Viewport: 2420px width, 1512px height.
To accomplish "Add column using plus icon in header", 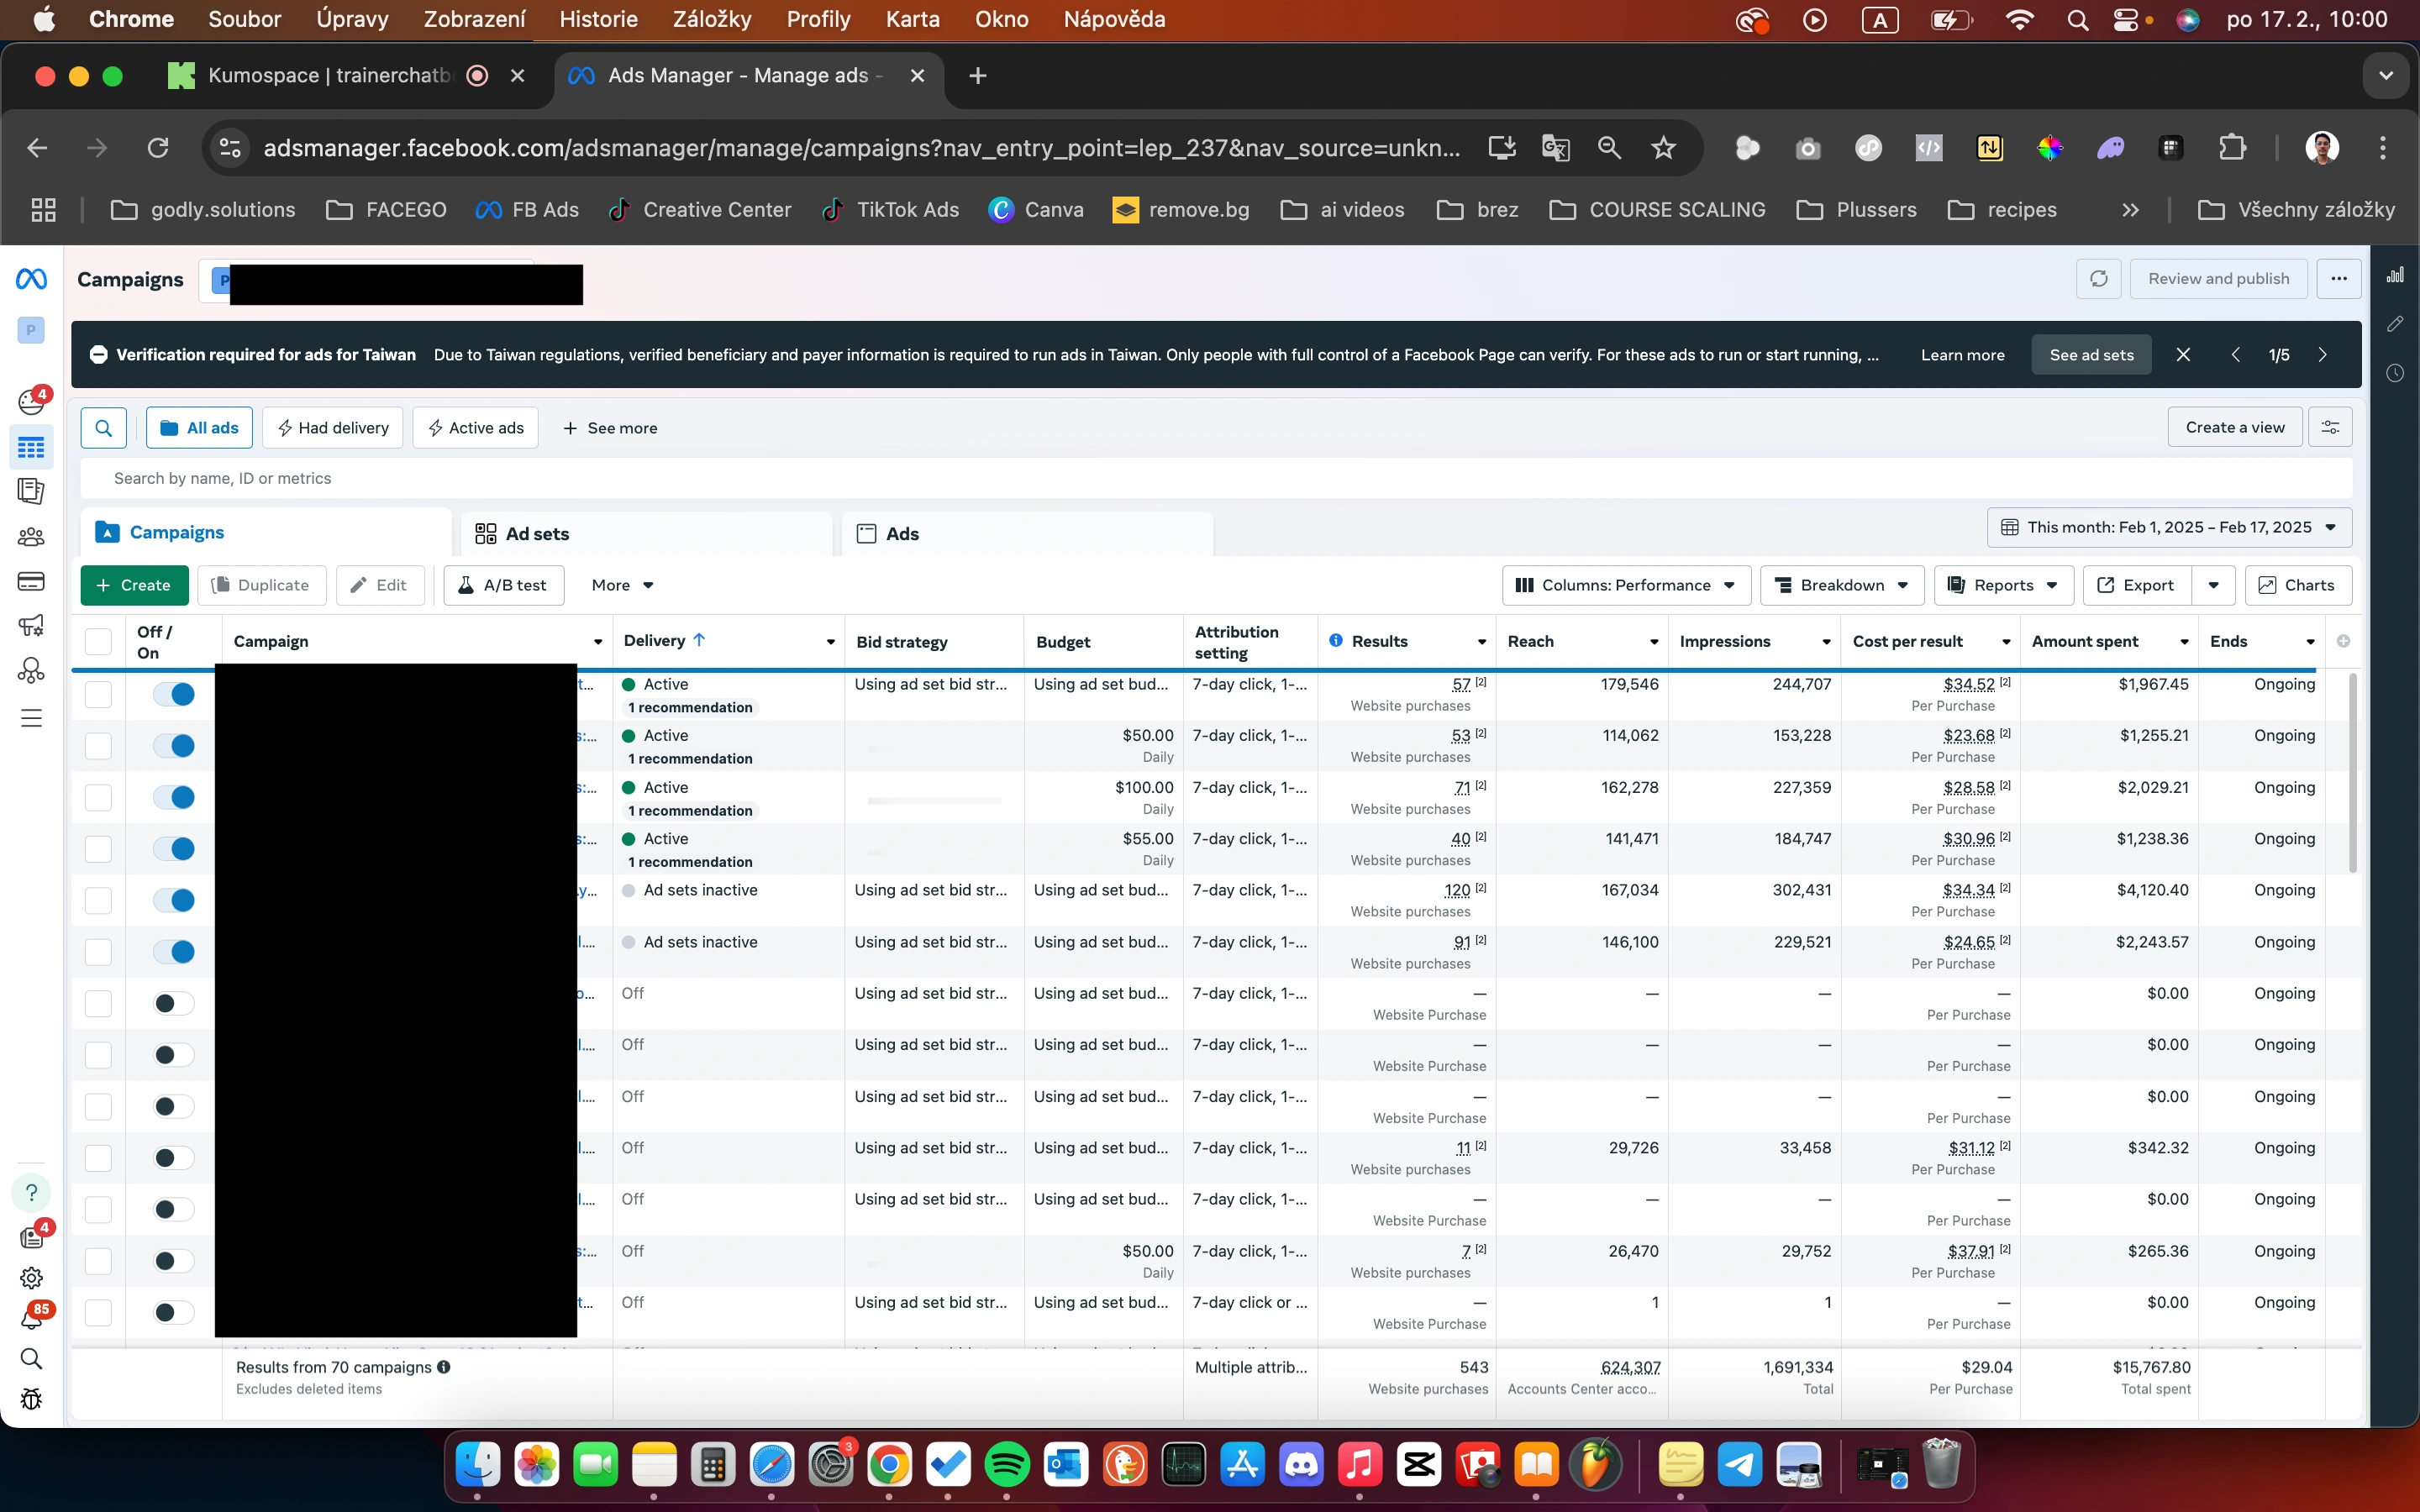I will click(2343, 641).
